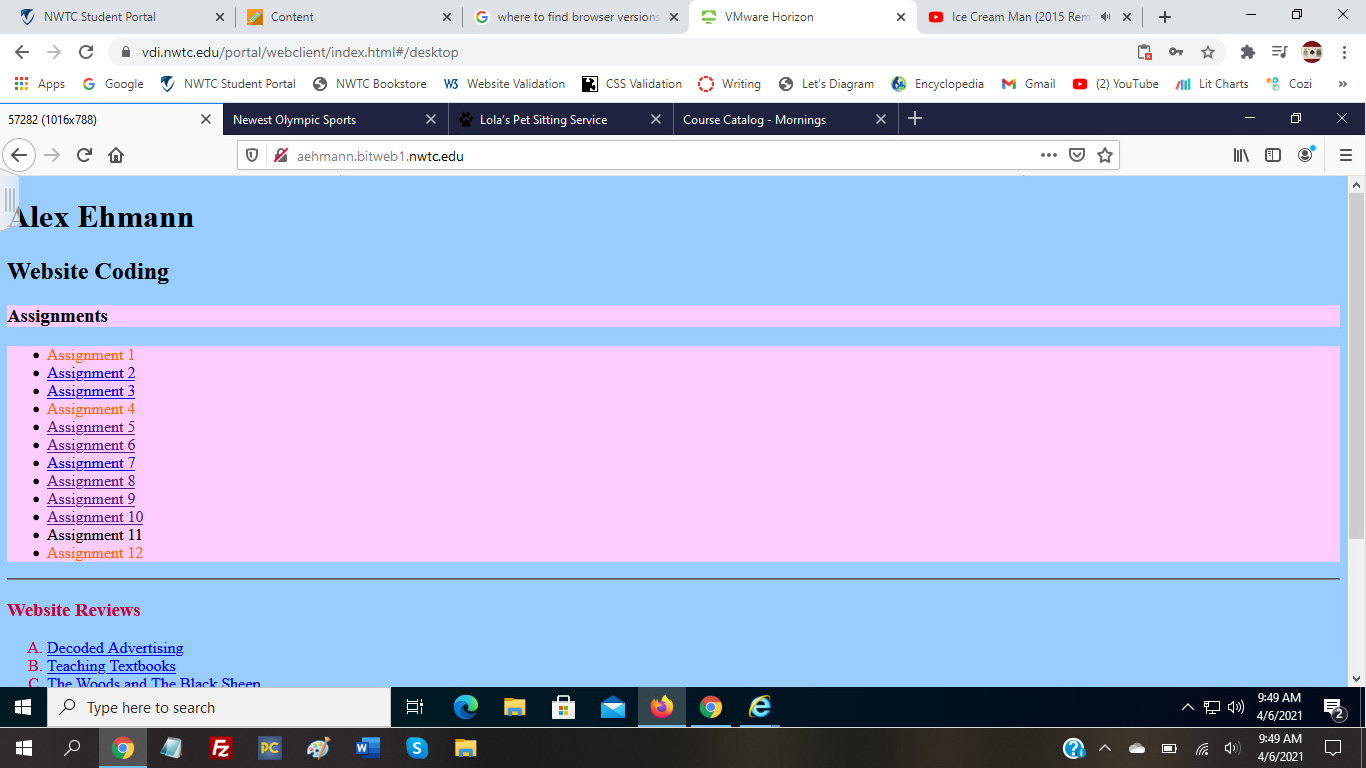Navigate back using Firefox's back arrow
This screenshot has height=768, width=1366.
pos(20,155)
